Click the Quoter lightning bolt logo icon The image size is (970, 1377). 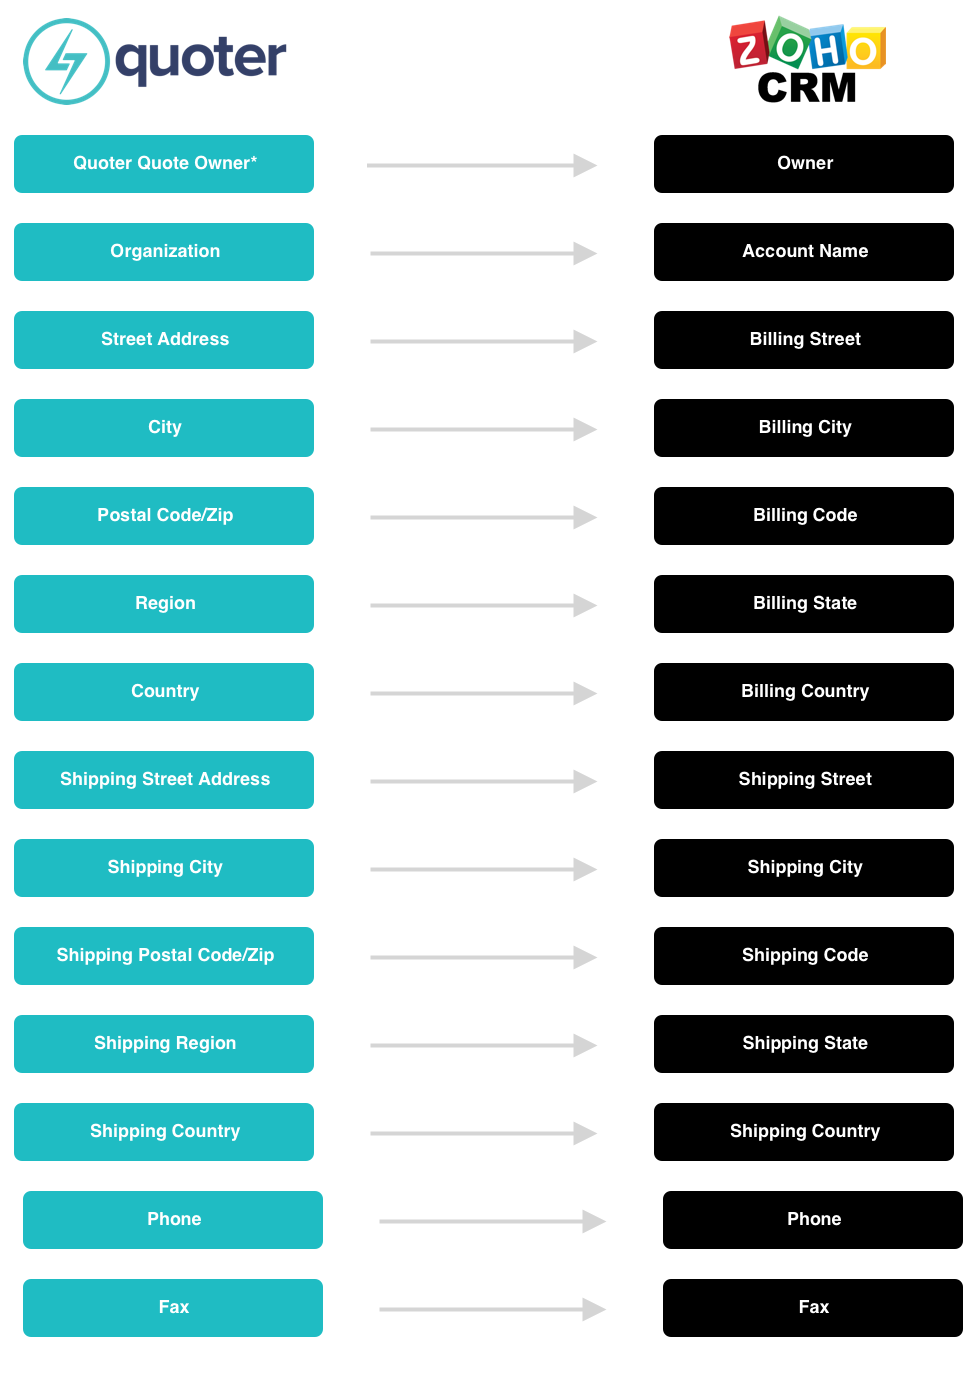click(66, 61)
